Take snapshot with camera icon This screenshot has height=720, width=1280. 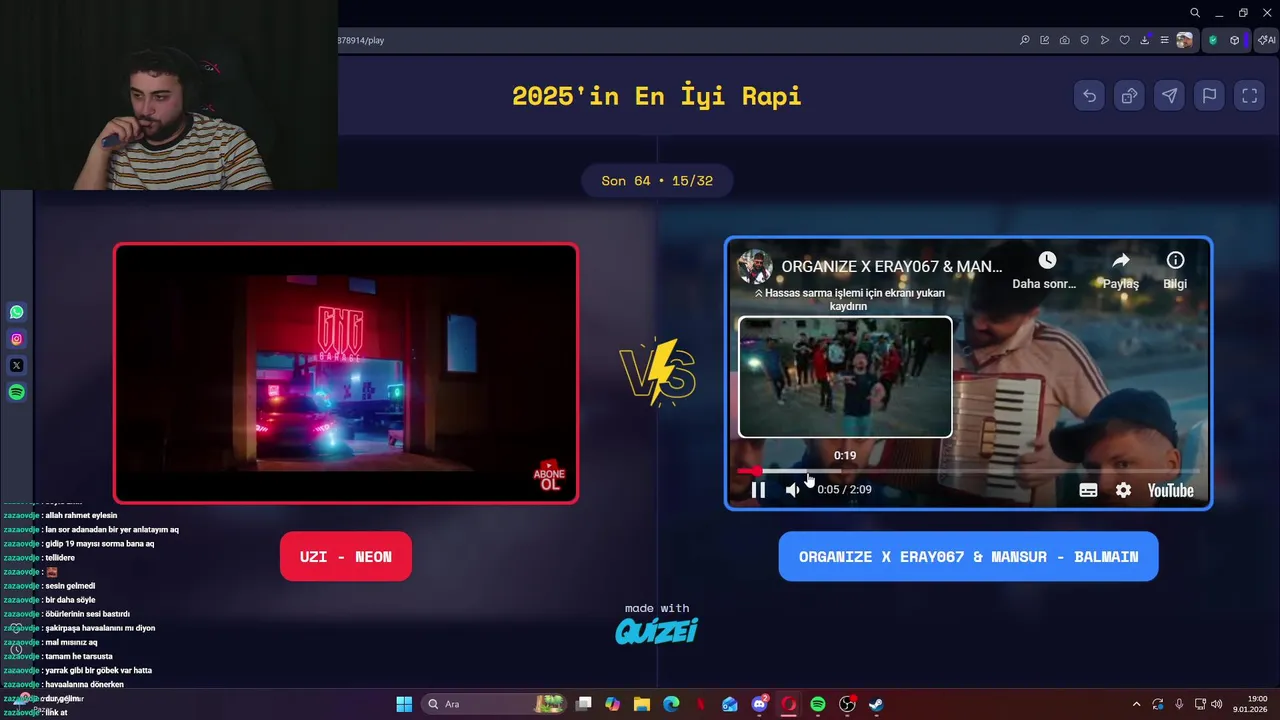coord(1064,40)
